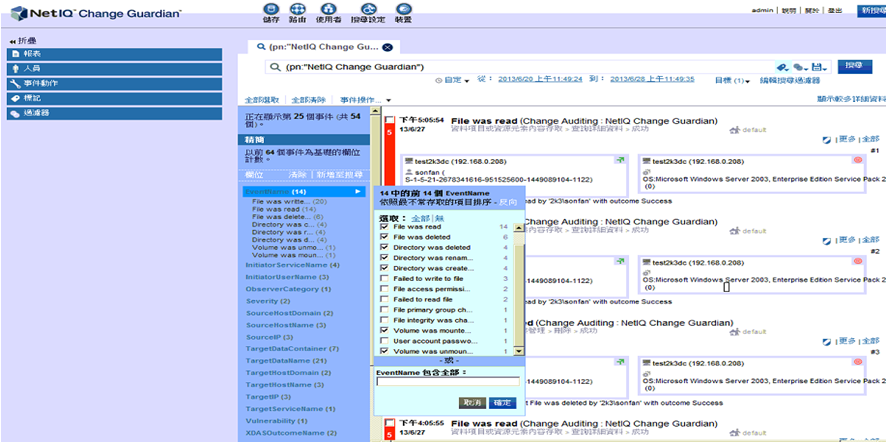Check the 'User account passwo...' checkbox
The height and width of the screenshot is (445, 896).
pos(384,341)
